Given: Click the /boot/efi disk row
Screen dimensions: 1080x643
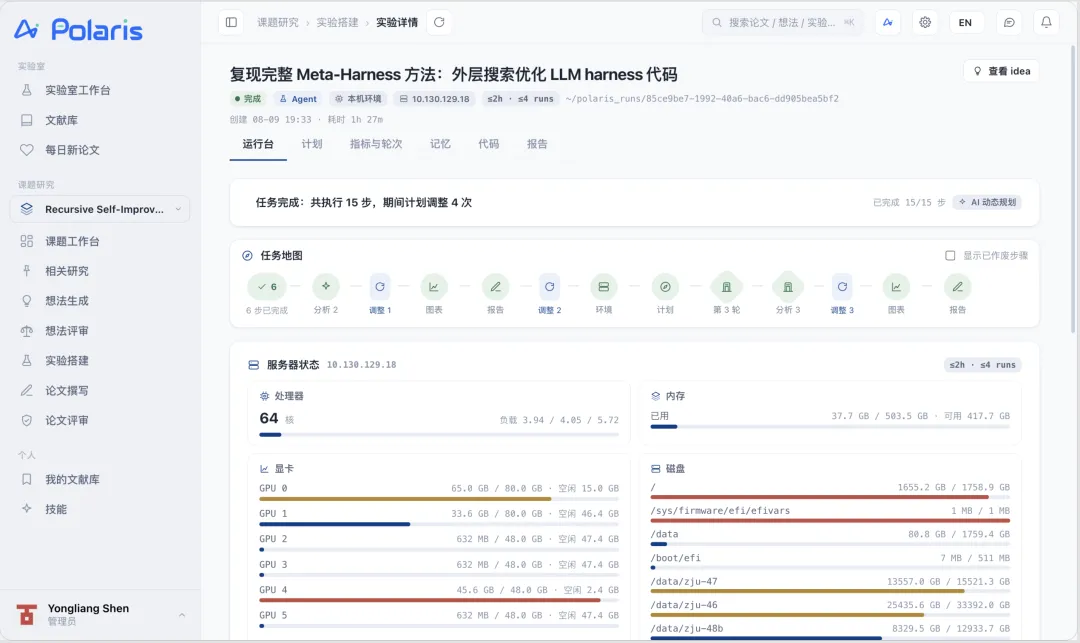Looking at the screenshot, I should pos(830,562).
